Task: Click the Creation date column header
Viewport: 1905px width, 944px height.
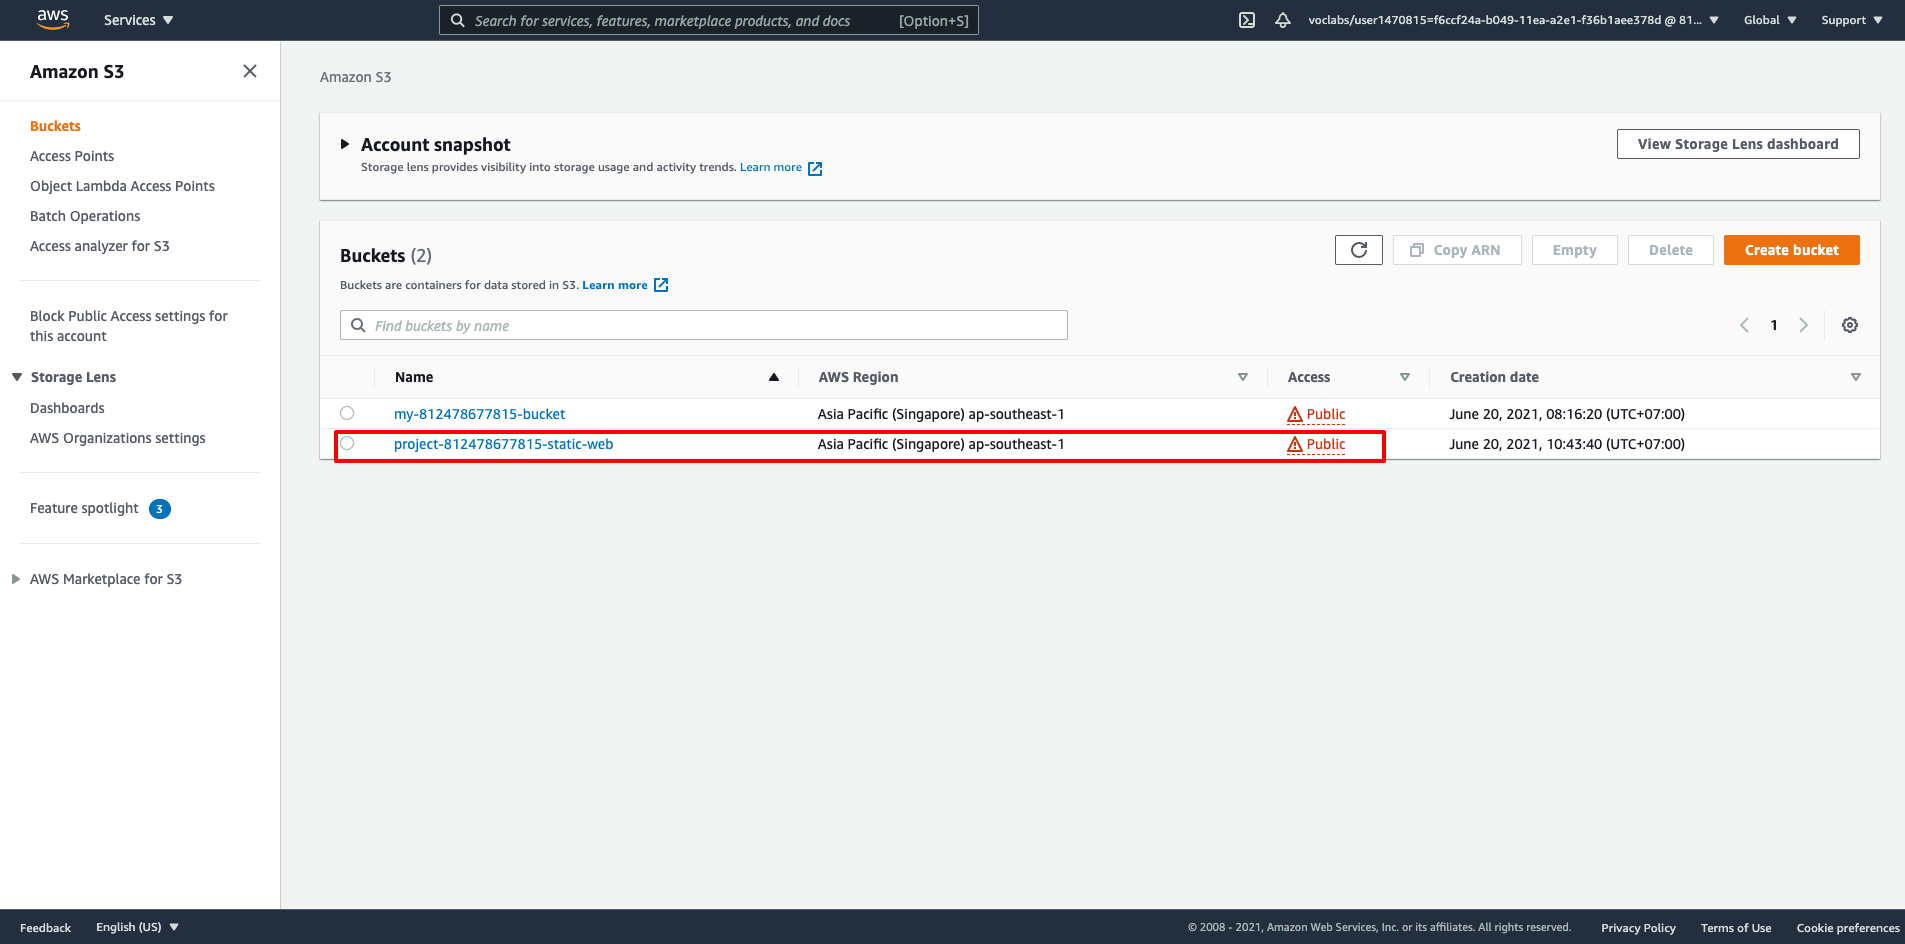Action: pyautogui.click(x=1494, y=377)
